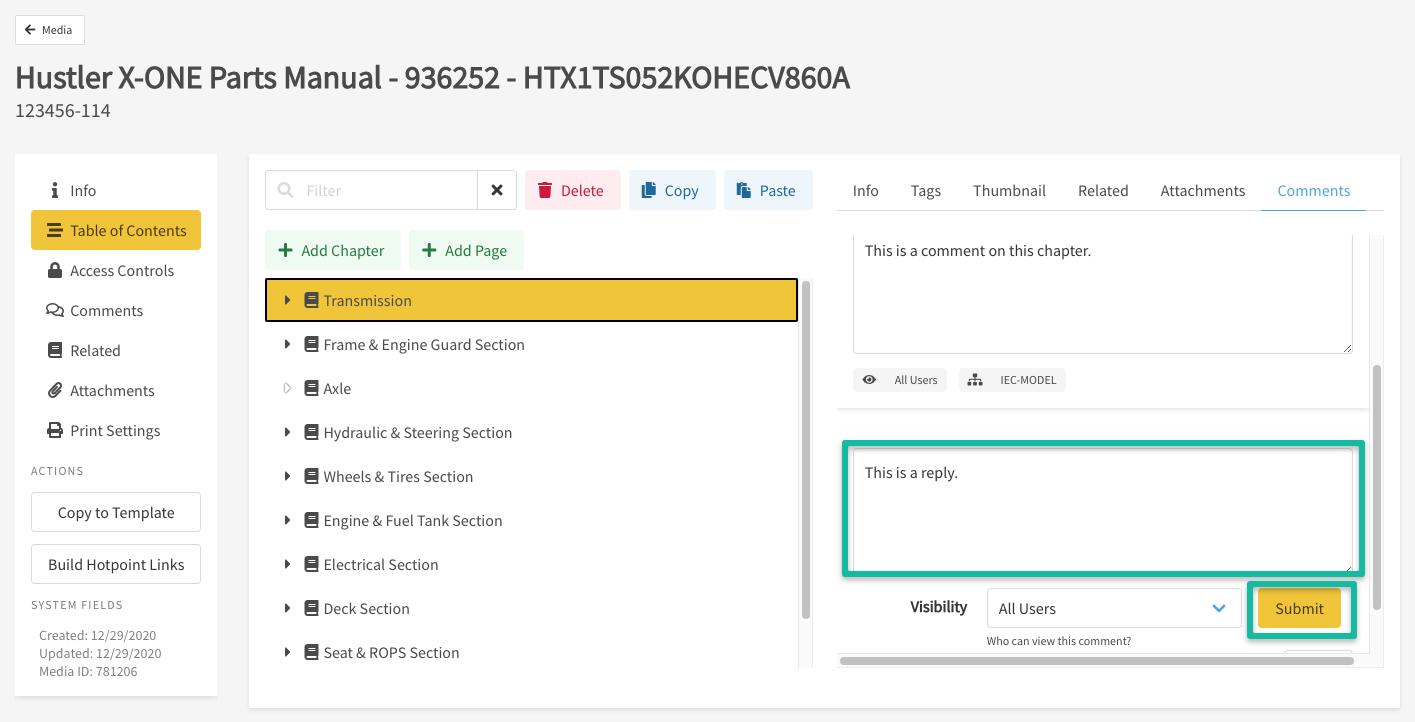Select the Deck Section chapter
The image size is (1415, 722).
(366, 608)
